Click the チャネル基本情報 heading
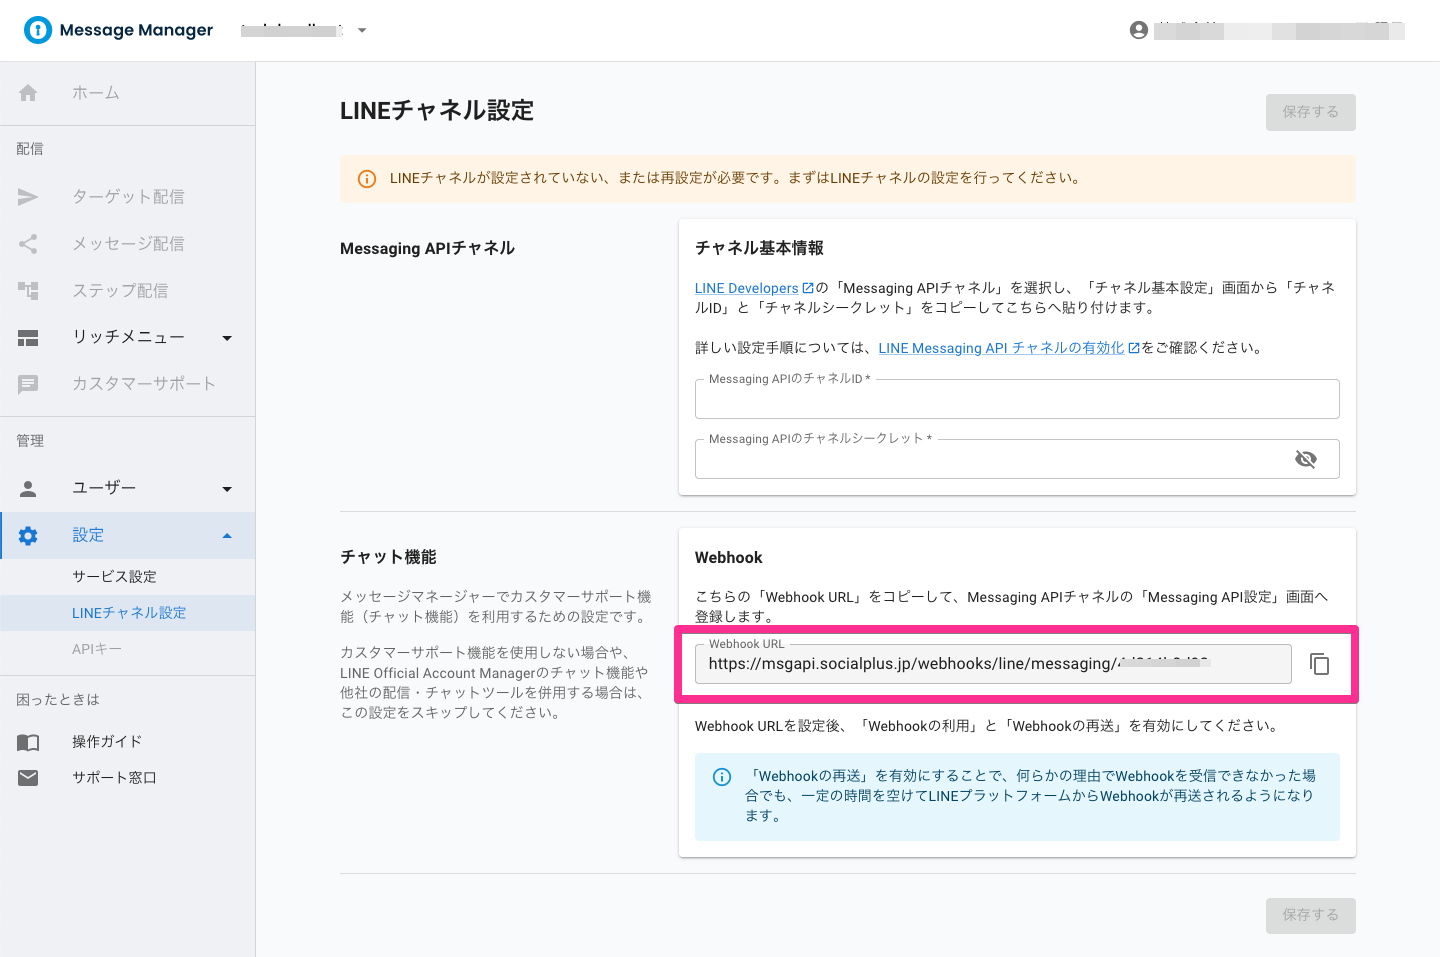The image size is (1440, 957). click(759, 248)
